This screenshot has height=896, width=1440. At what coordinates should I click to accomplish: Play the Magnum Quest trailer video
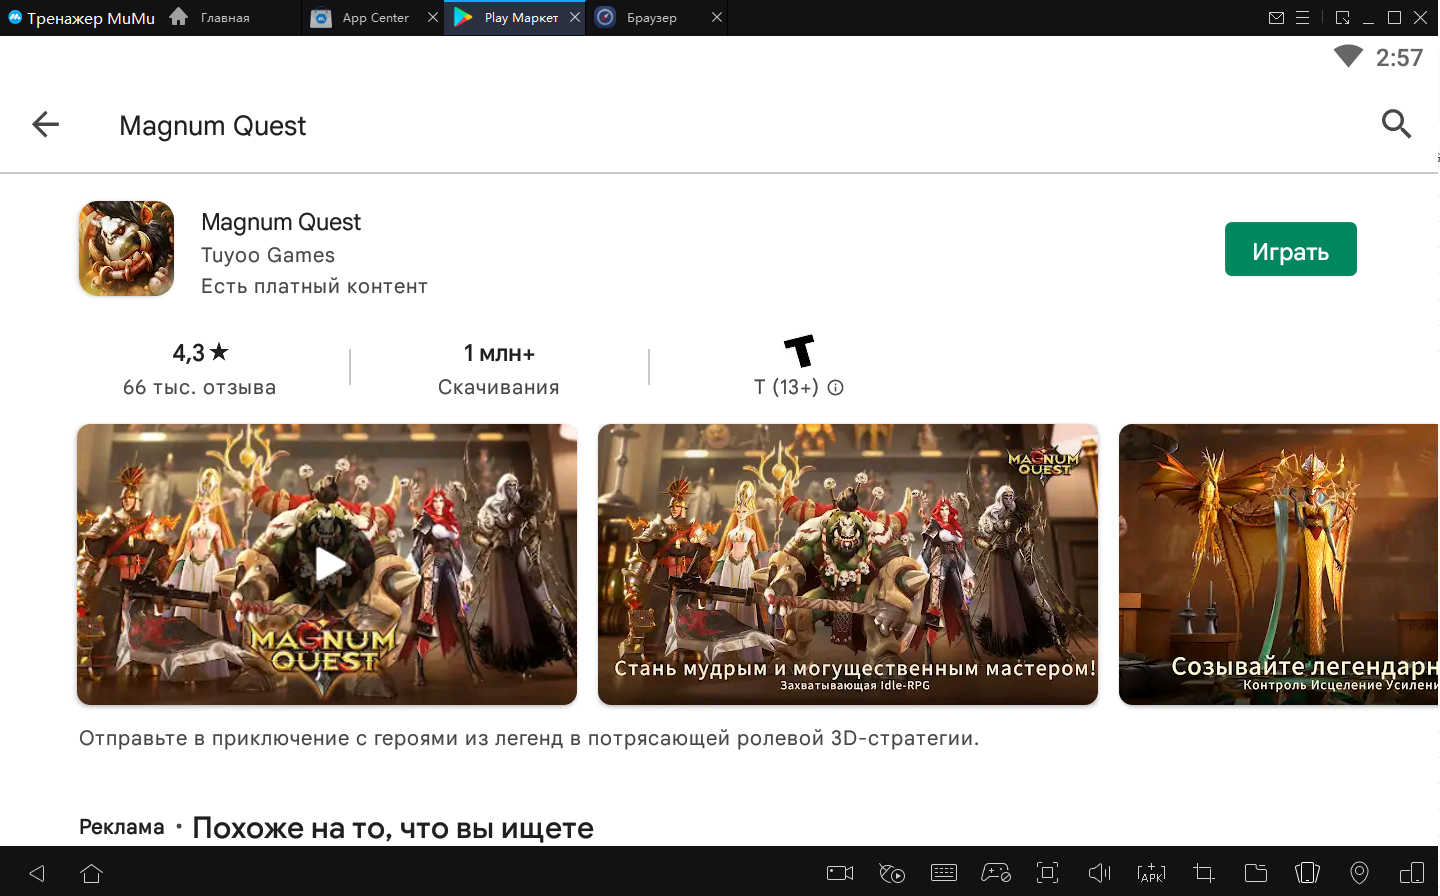327,564
